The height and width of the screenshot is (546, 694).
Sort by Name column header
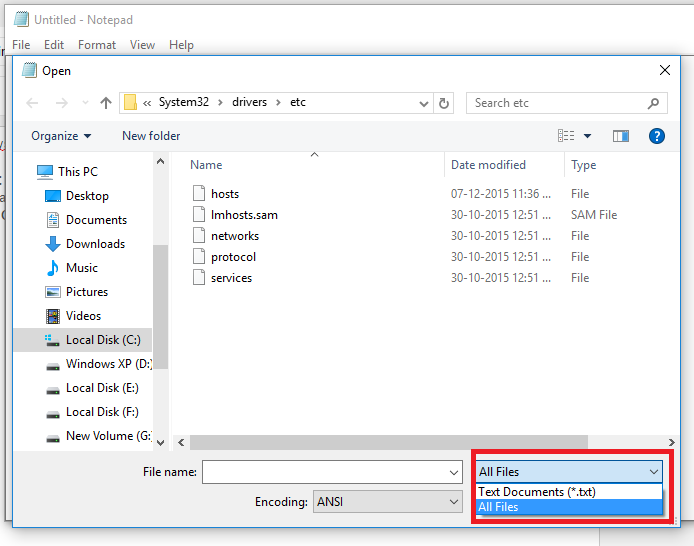point(206,165)
